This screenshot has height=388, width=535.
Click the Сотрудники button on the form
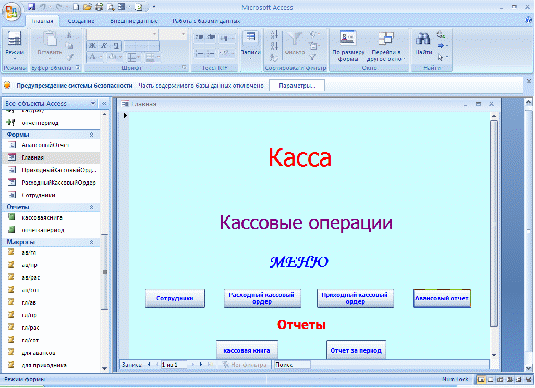tap(175, 298)
